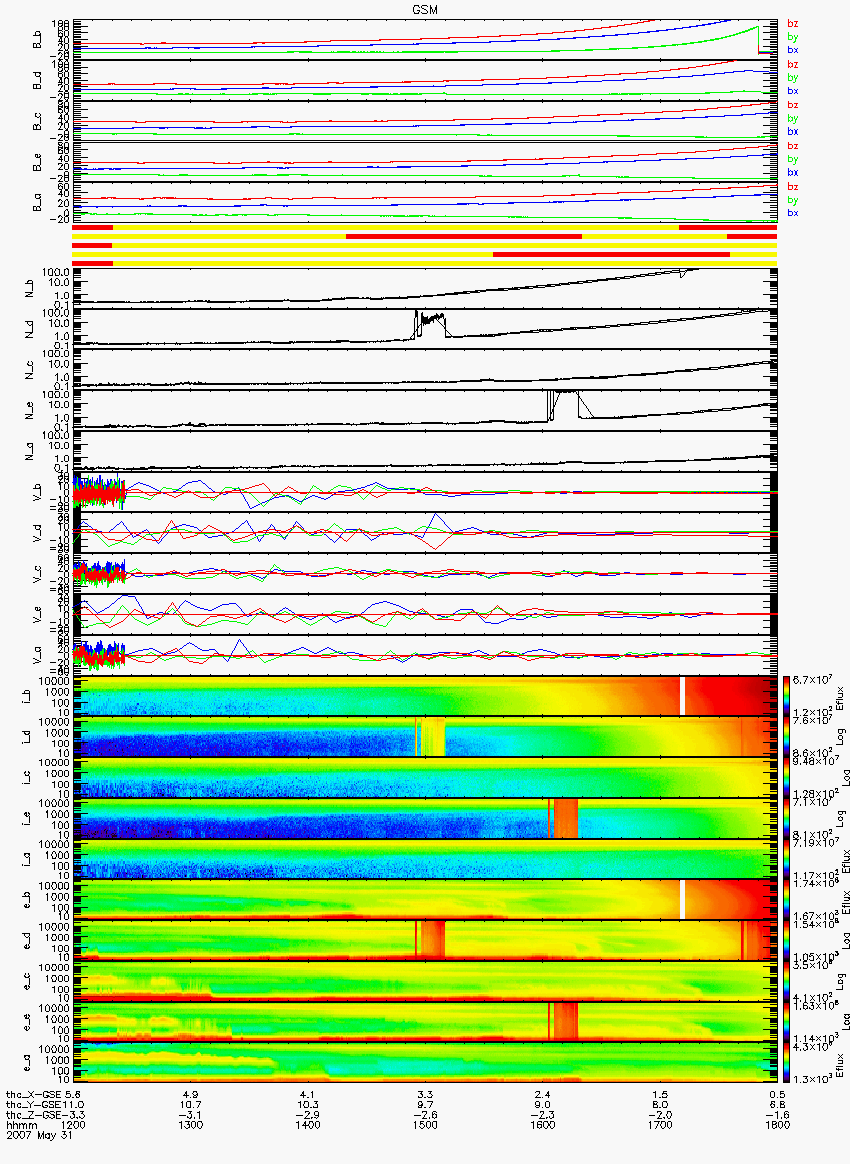Viewport: 850px width, 1164px height.
Task: Click the V_e velocity panel label
Action: point(36,614)
